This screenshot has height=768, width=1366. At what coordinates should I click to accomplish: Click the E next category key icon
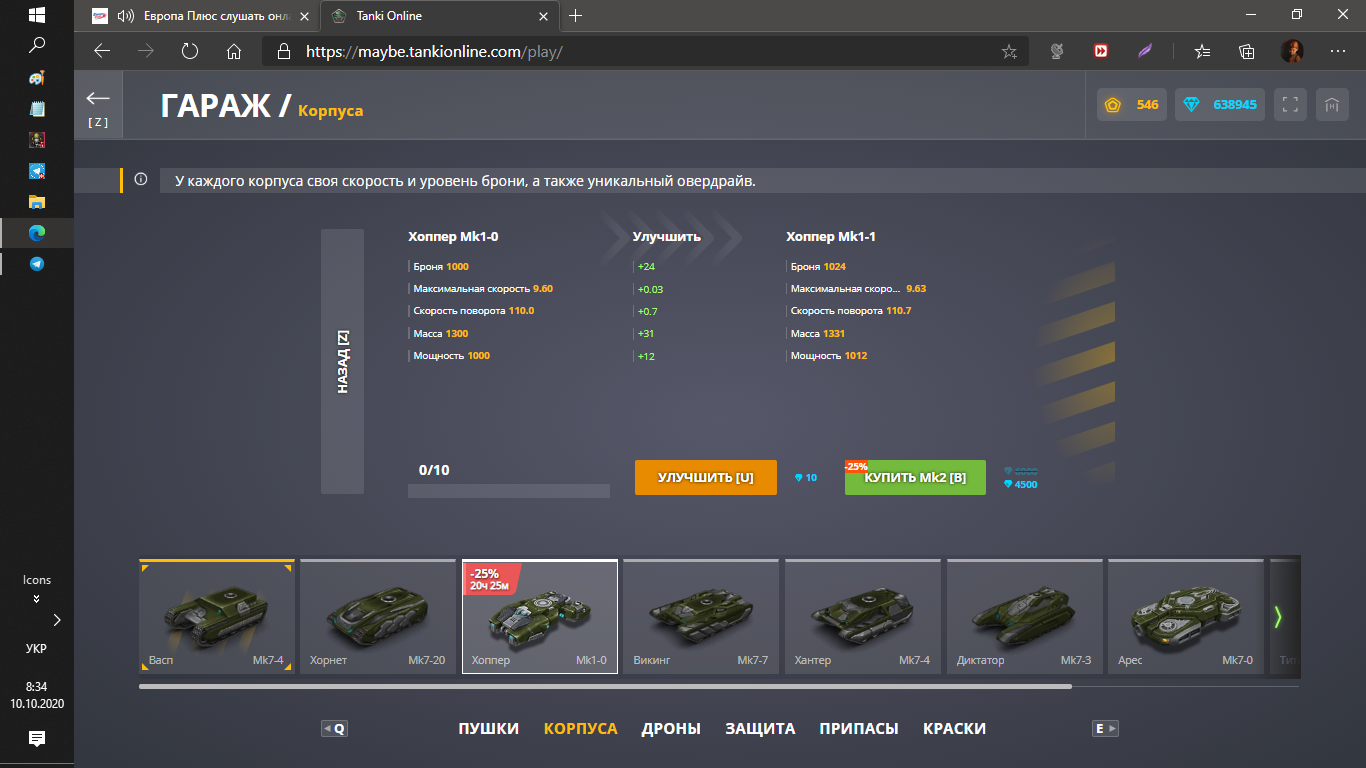point(1105,729)
